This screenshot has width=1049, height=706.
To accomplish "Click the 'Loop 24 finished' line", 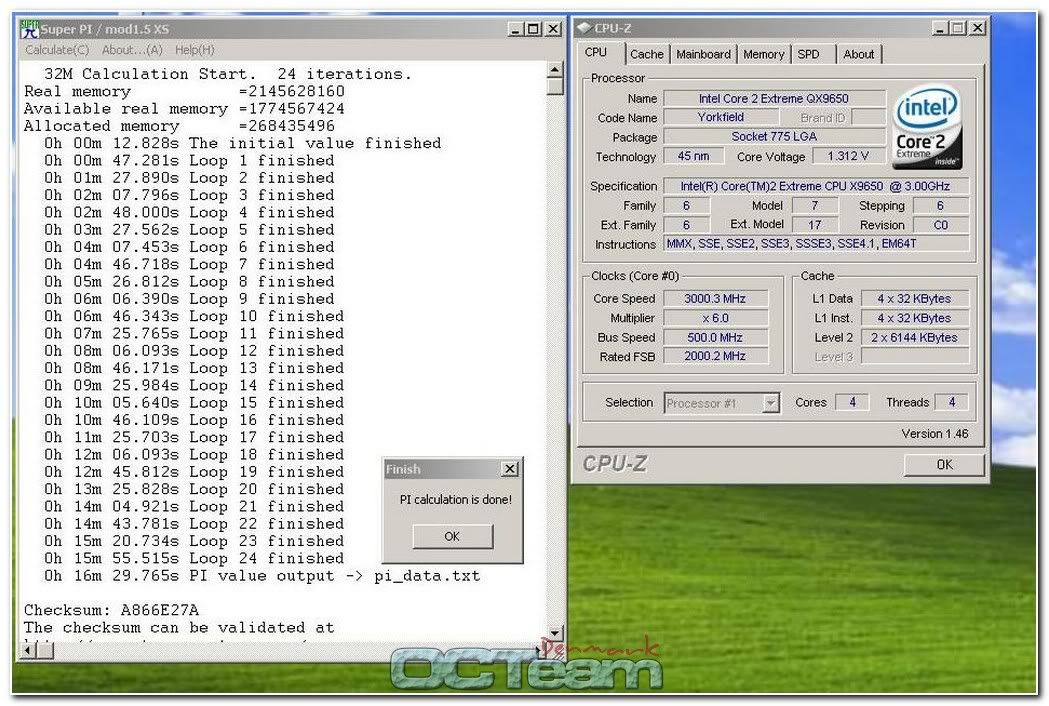I will pos(194,559).
